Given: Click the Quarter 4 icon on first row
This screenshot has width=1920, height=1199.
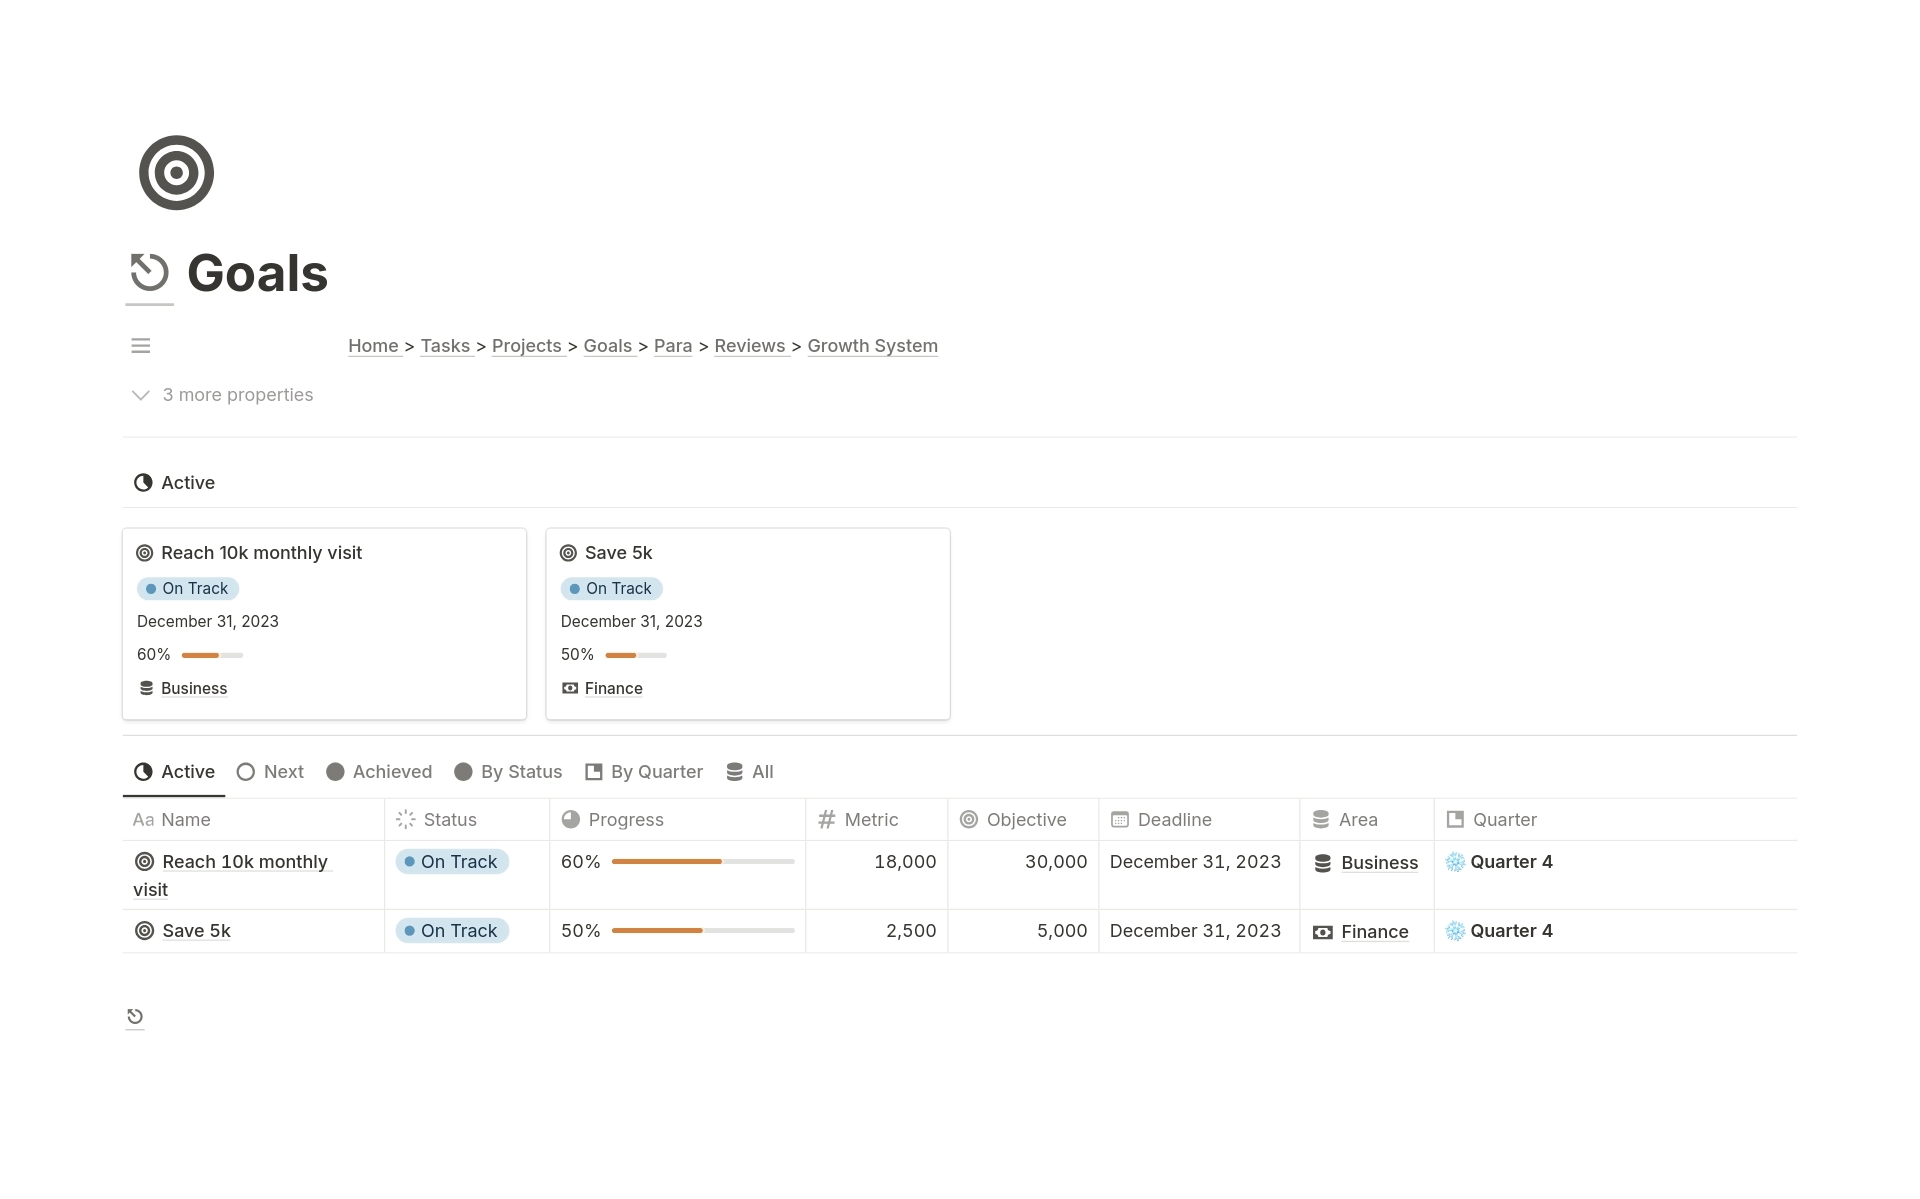Looking at the screenshot, I should click(1456, 861).
